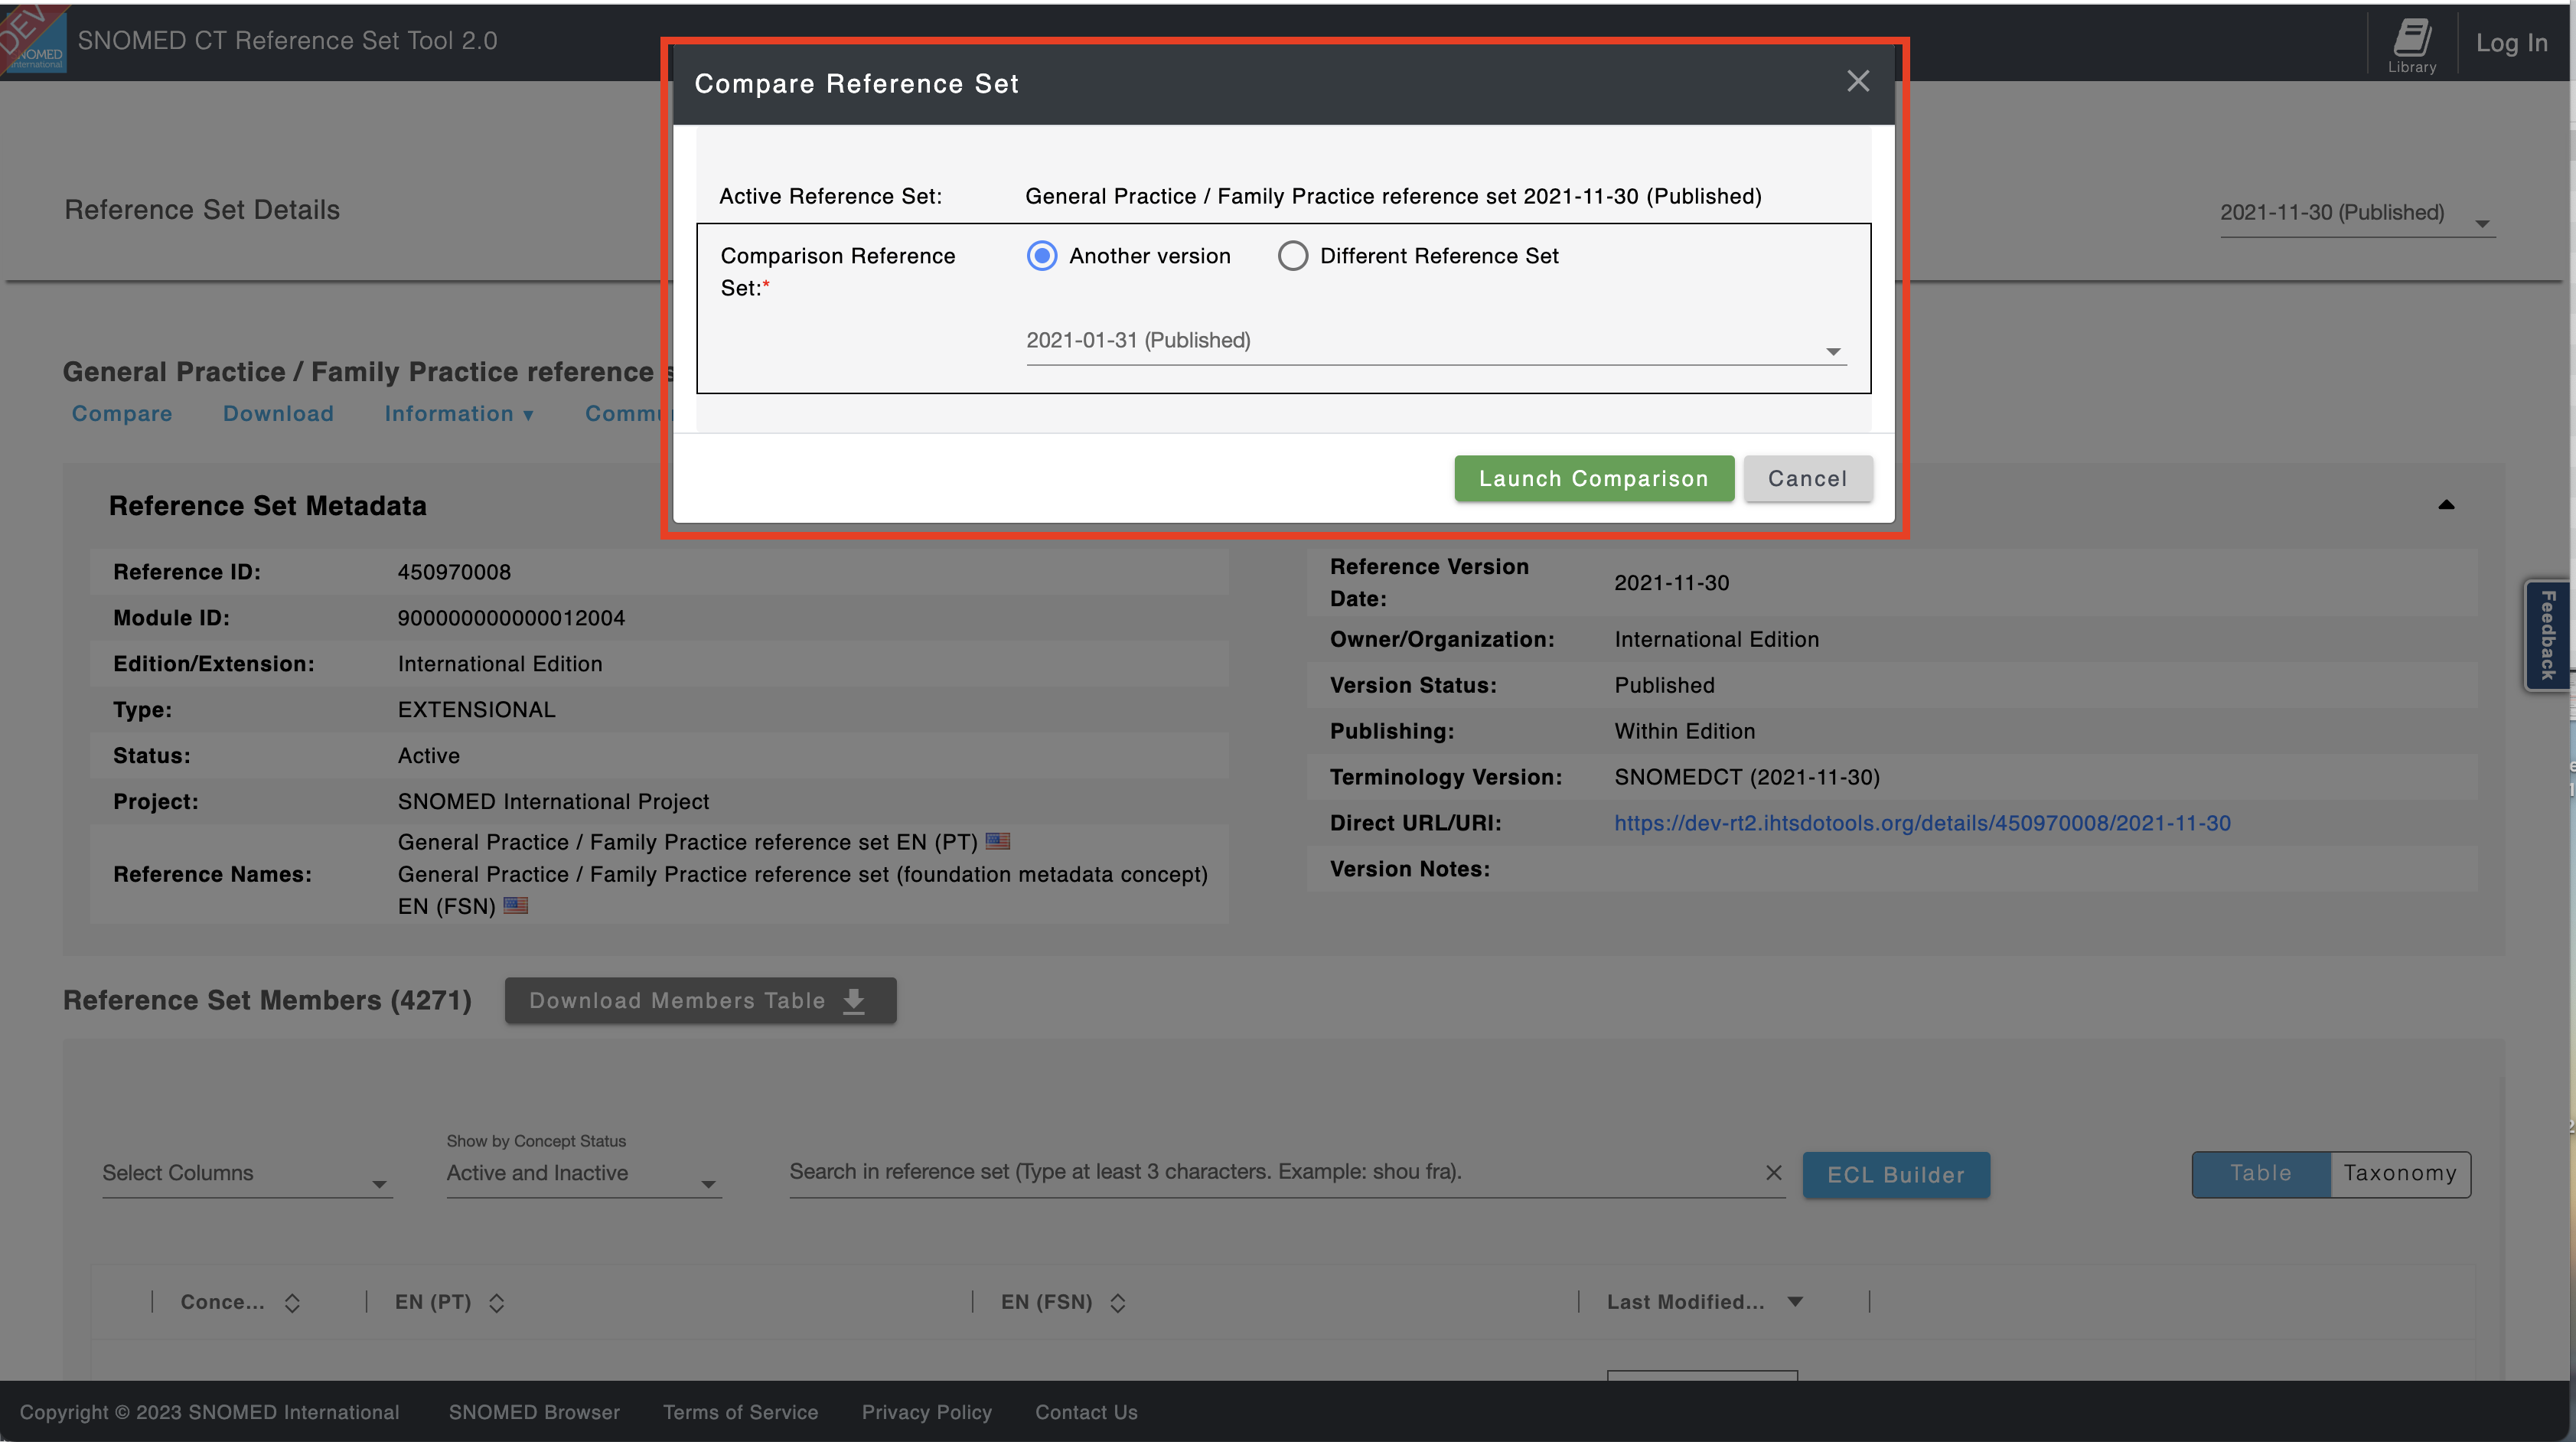This screenshot has height=1442, width=2576.
Task: Collapse the Reference Set Metadata panel
Action: tap(2446, 505)
